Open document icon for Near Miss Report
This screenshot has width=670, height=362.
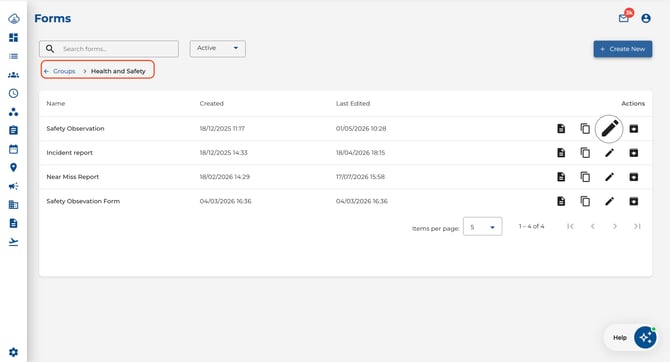(561, 177)
